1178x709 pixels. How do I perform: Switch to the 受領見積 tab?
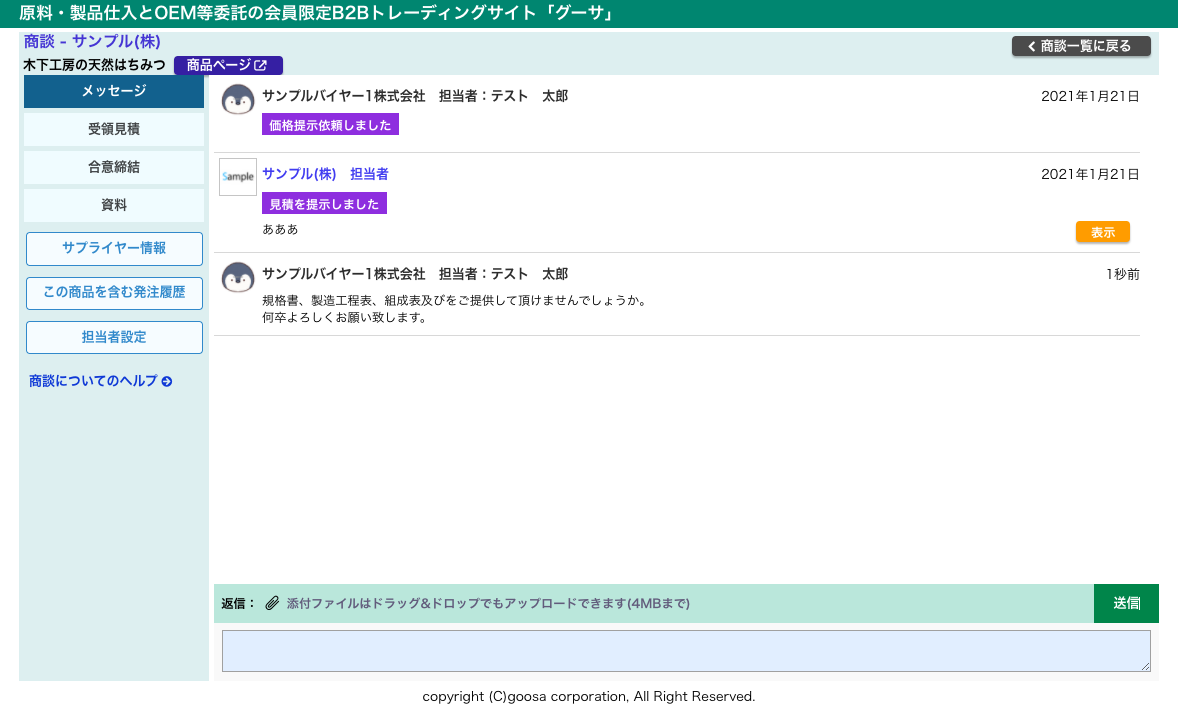point(114,129)
